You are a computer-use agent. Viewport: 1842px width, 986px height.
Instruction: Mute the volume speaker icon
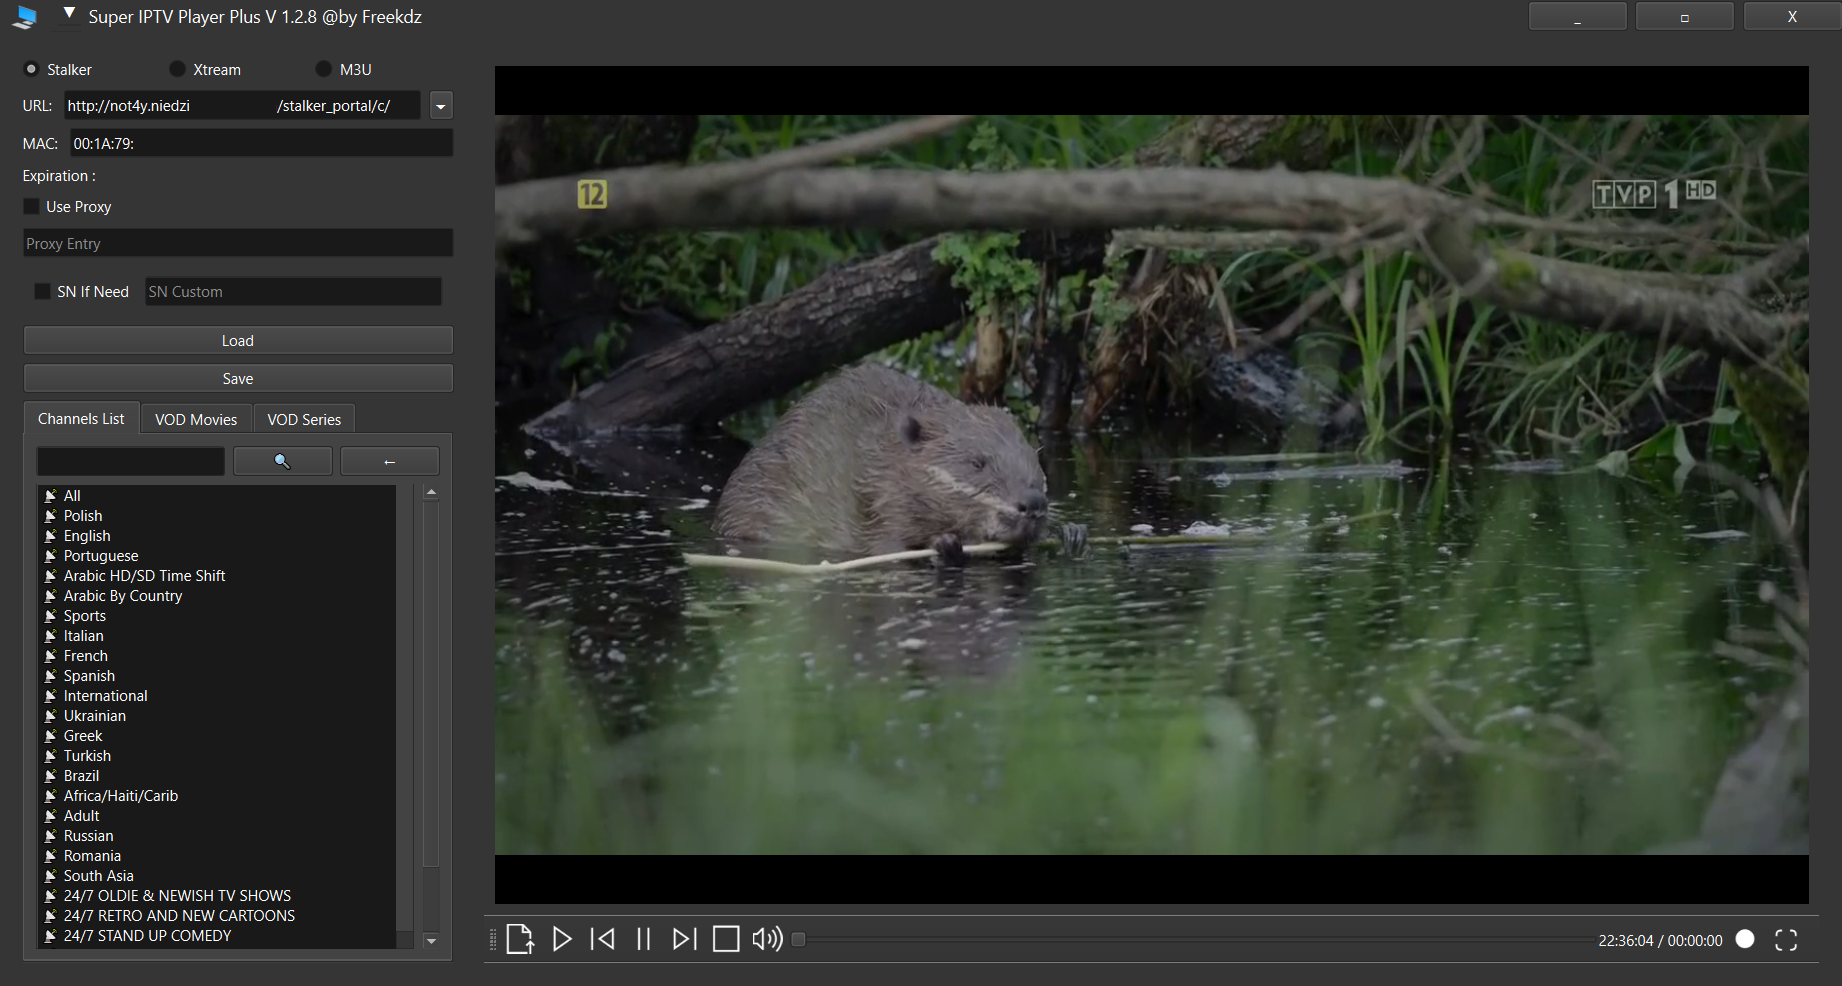[x=767, y=939]
